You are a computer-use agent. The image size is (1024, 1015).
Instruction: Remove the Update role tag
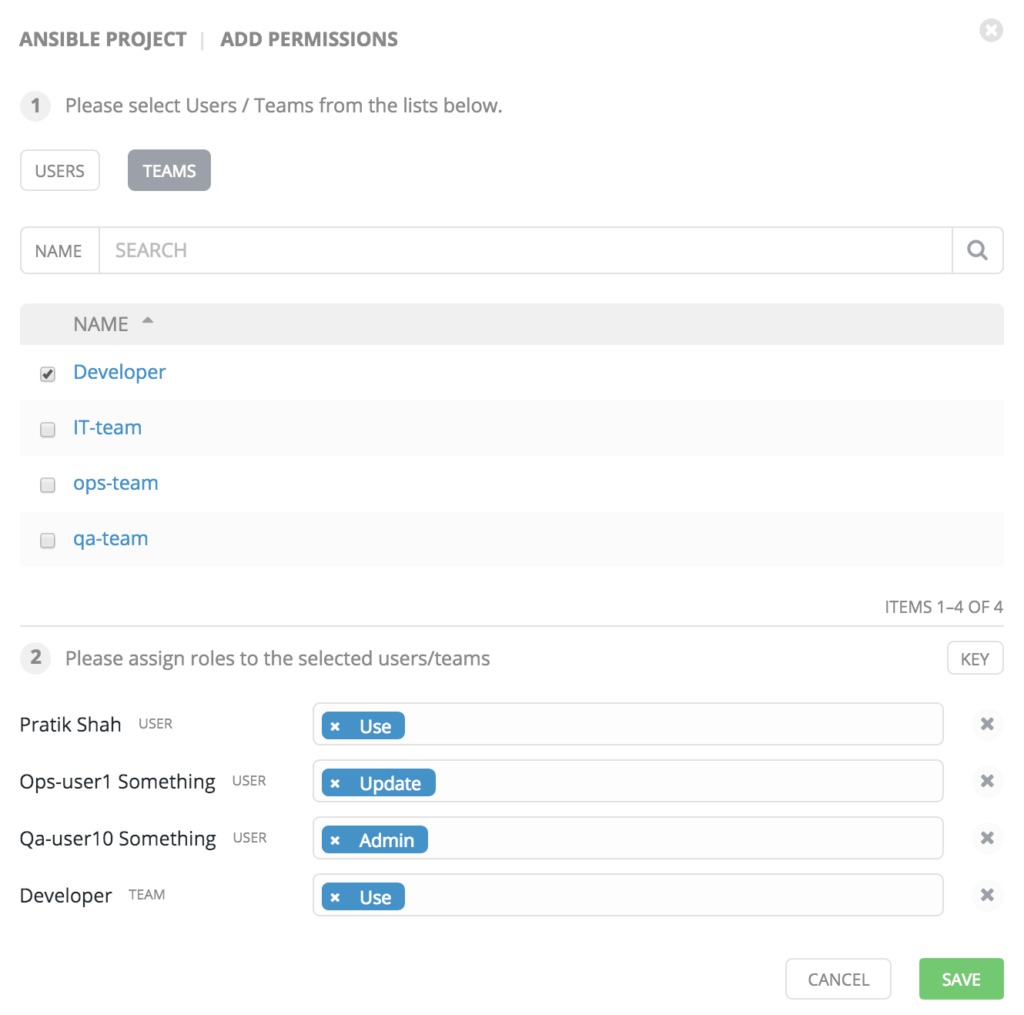335,783
